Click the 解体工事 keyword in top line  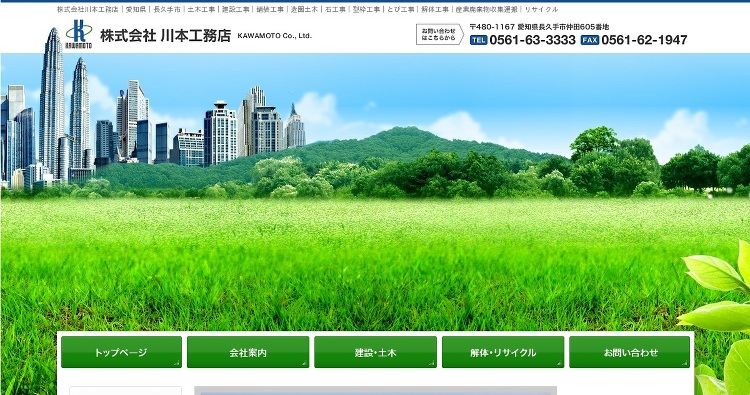(435, 10)
